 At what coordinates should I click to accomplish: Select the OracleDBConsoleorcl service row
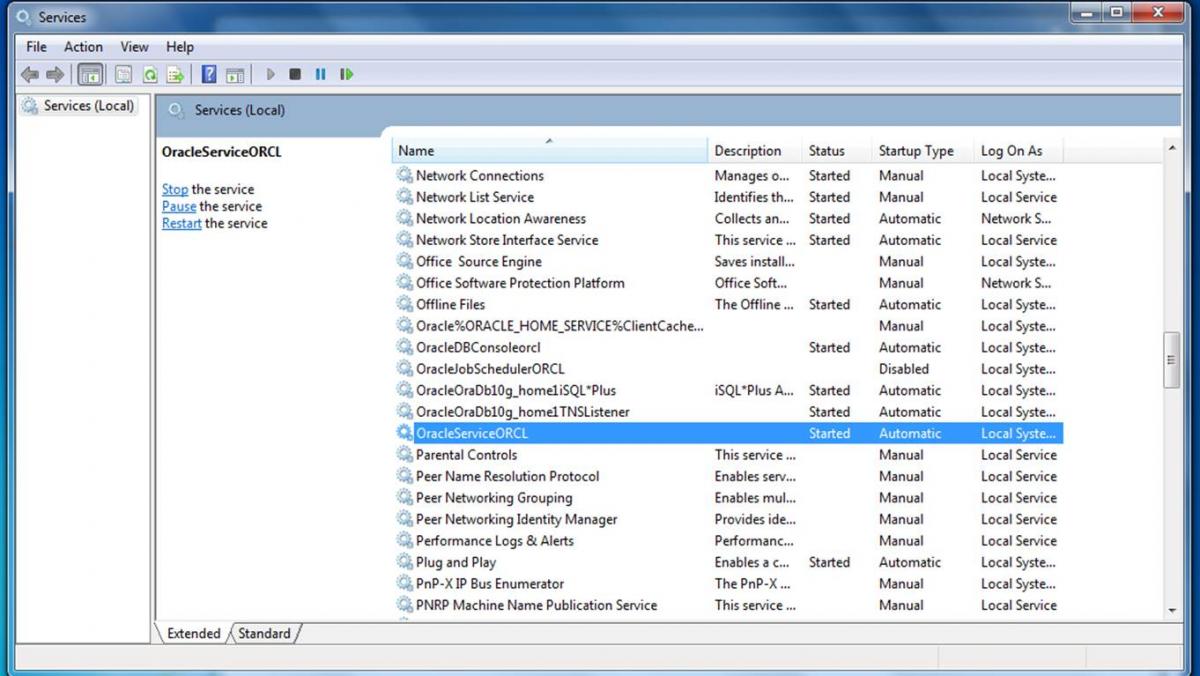click(478, 347)
